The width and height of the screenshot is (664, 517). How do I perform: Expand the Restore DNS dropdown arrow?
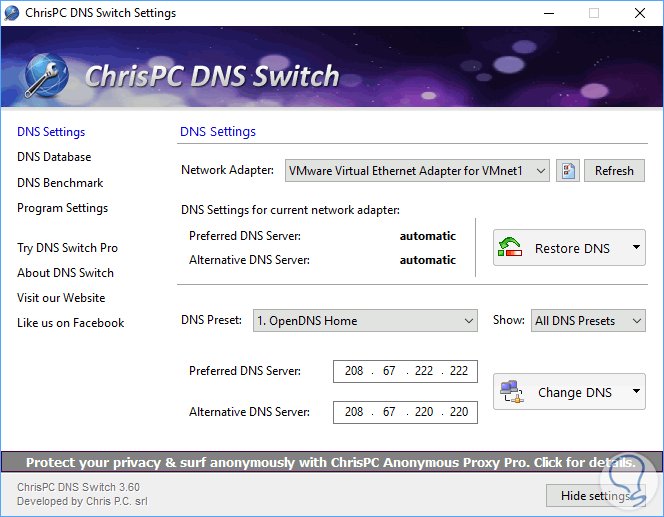[x=636, y=247]
